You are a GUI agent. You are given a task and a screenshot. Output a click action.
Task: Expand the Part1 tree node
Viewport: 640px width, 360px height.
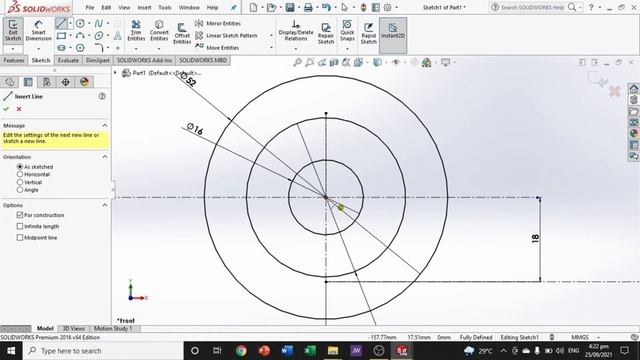116,73
